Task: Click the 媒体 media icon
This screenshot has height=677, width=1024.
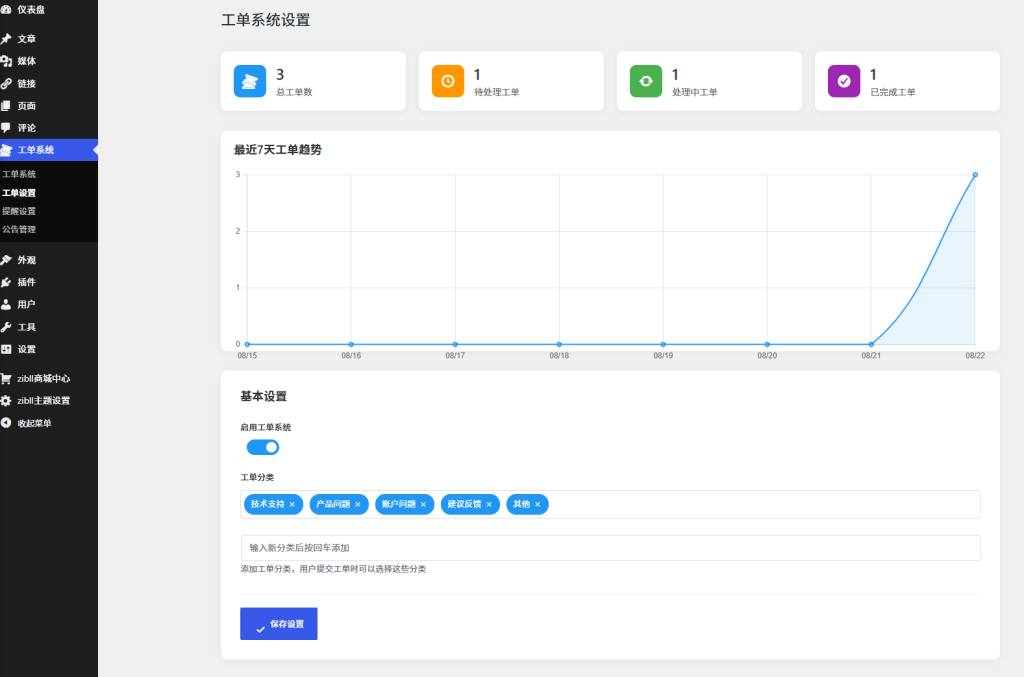Action: (6, 61)
